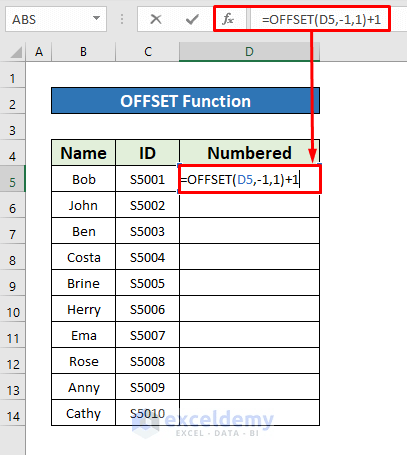Select column D header
The image size is (407, 455).
point(249,52)
